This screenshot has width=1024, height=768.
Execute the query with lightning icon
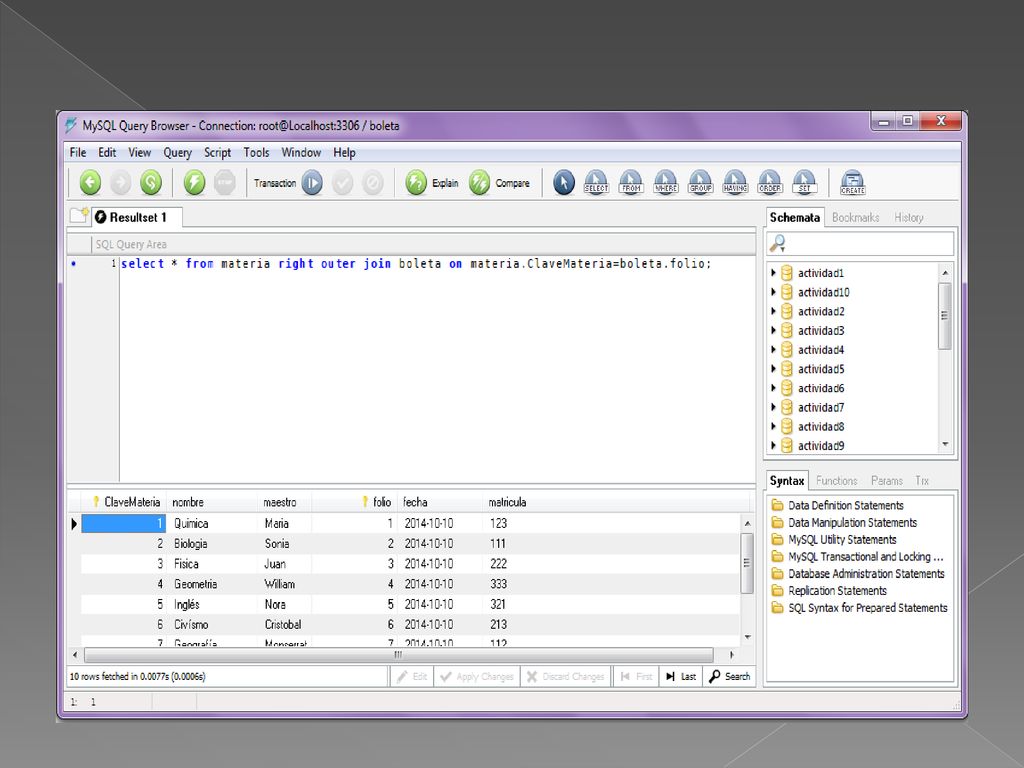point(194,183)
